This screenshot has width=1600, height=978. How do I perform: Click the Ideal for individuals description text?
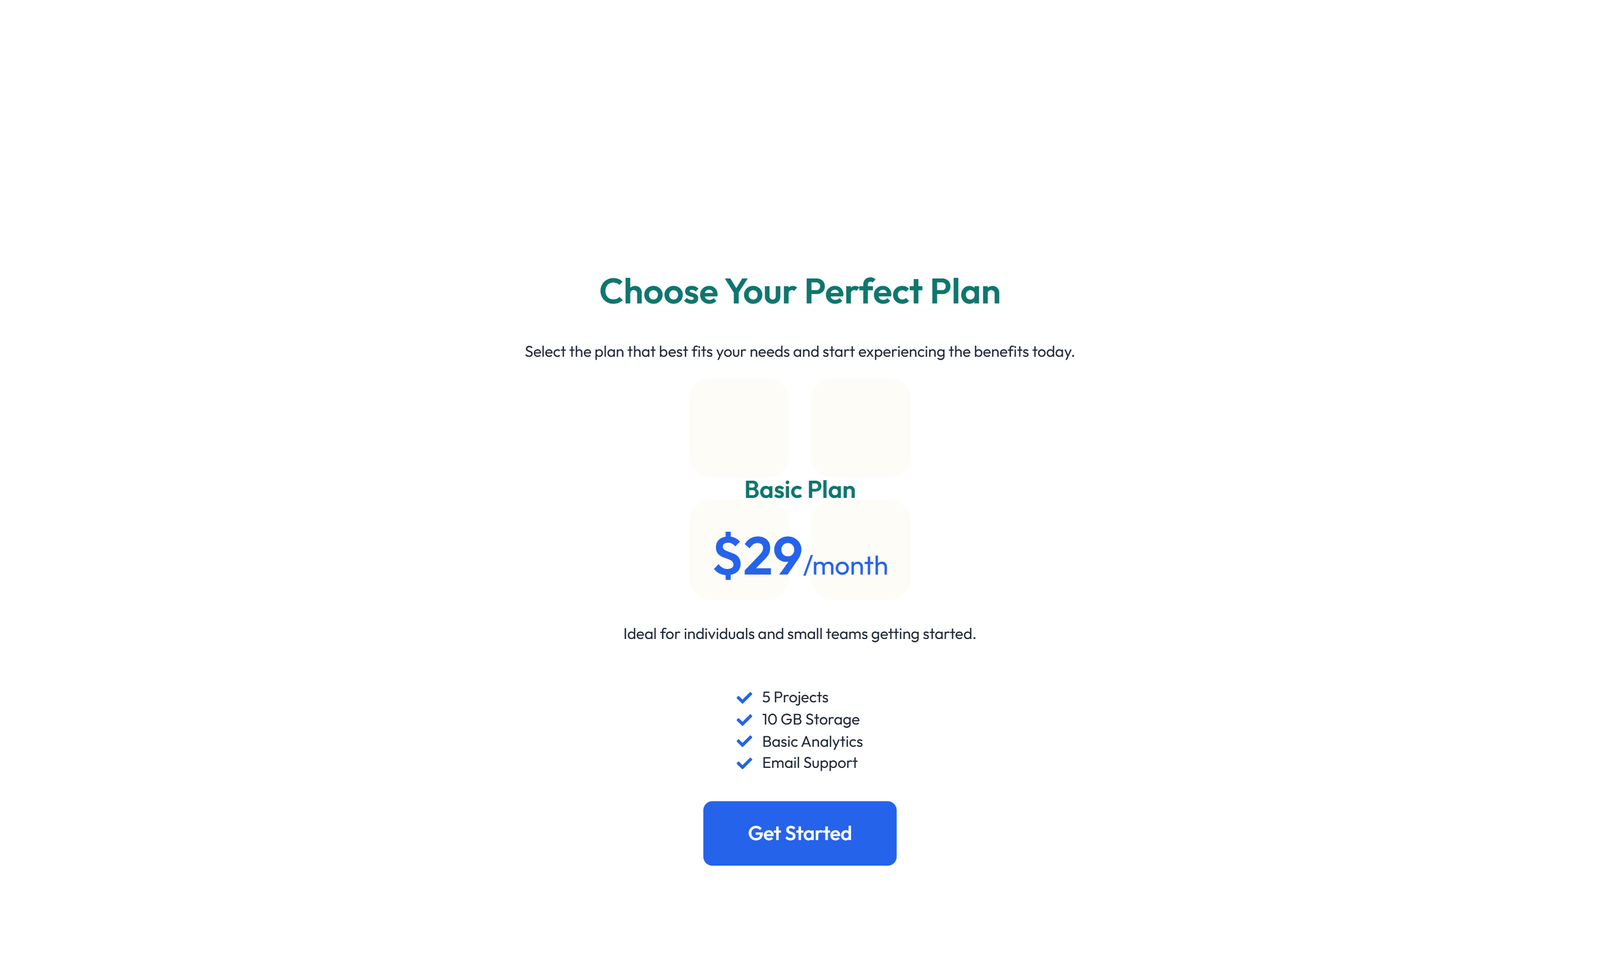(x=799, y=633)
